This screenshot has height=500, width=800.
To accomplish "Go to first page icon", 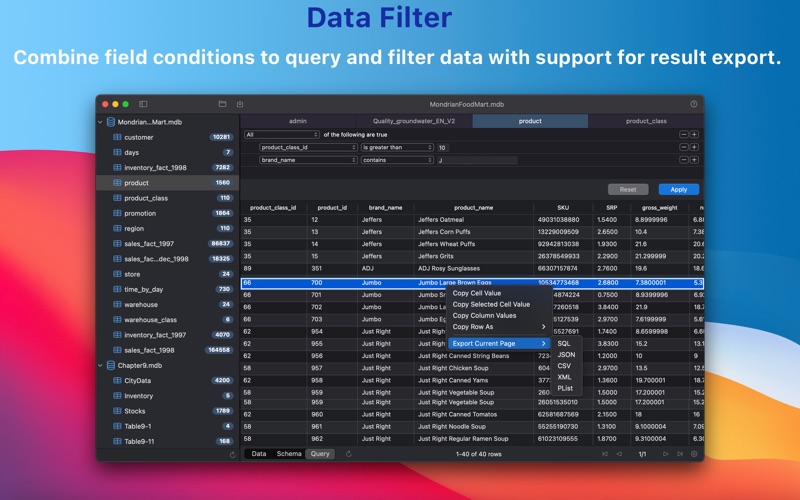I will [605, 454].
